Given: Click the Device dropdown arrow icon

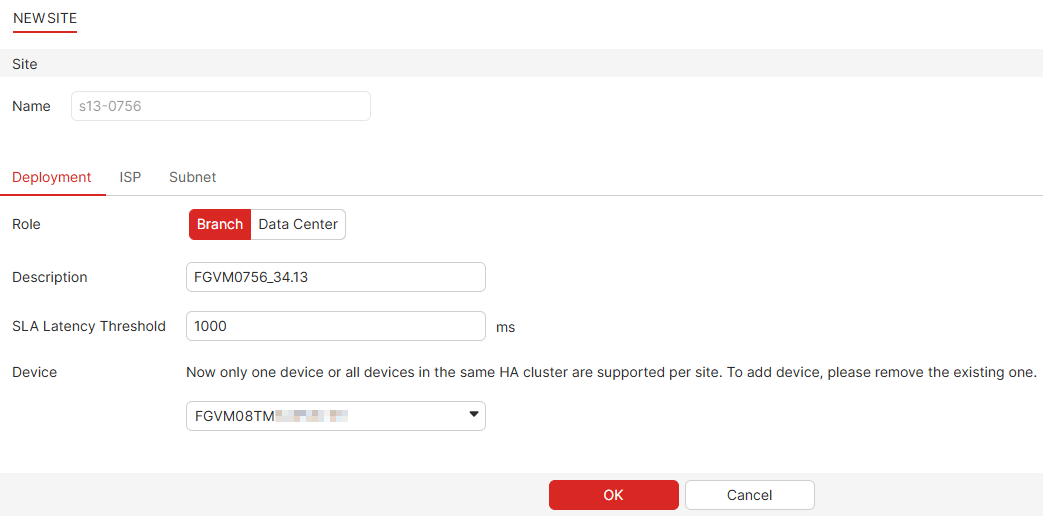Looking at the screenshot, I should point(474,415).
